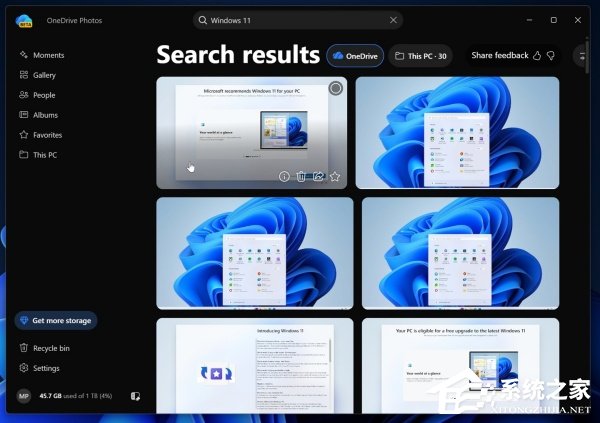The width and height of the screenshot is (600, 423).
Task: Toggle the sidebar collapse icon at bottom
Action: point(135,396)
